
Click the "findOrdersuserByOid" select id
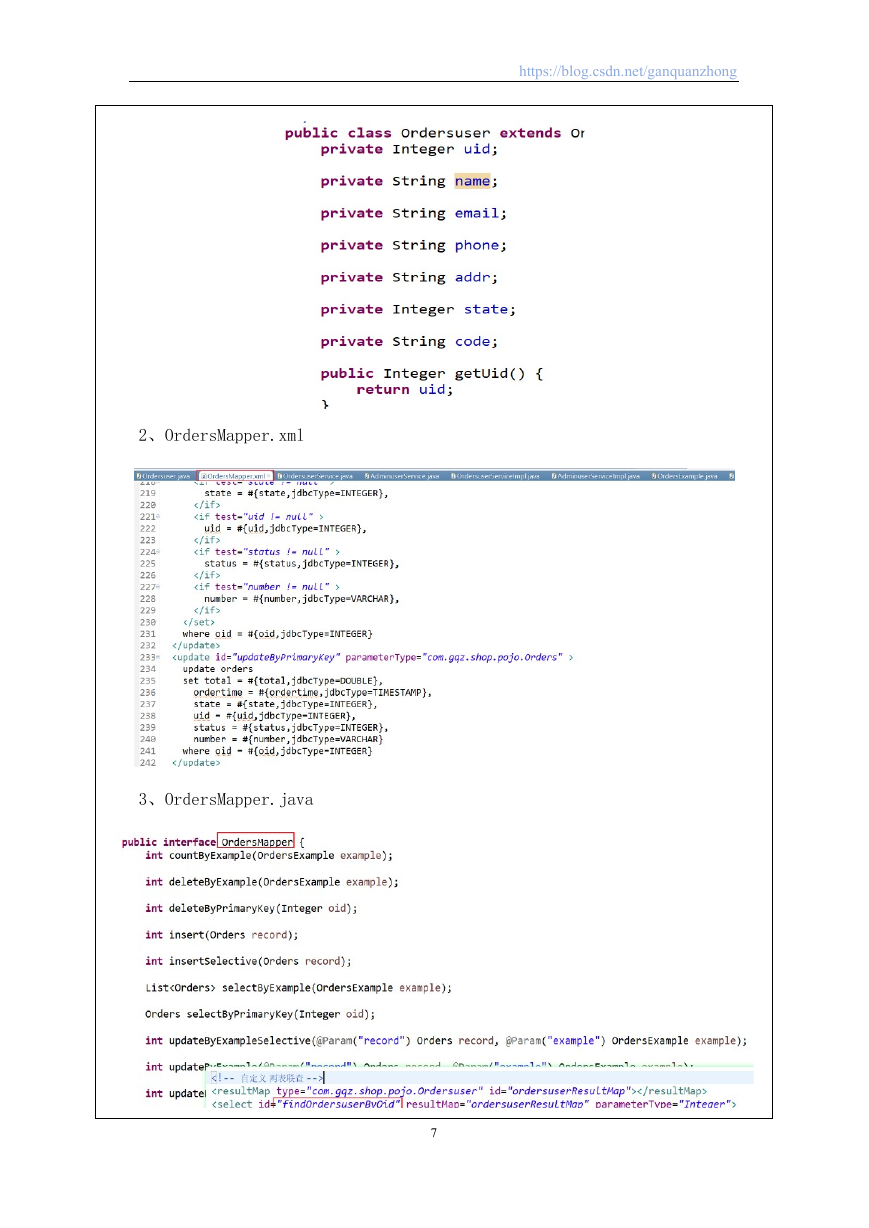click(337, 1104)
